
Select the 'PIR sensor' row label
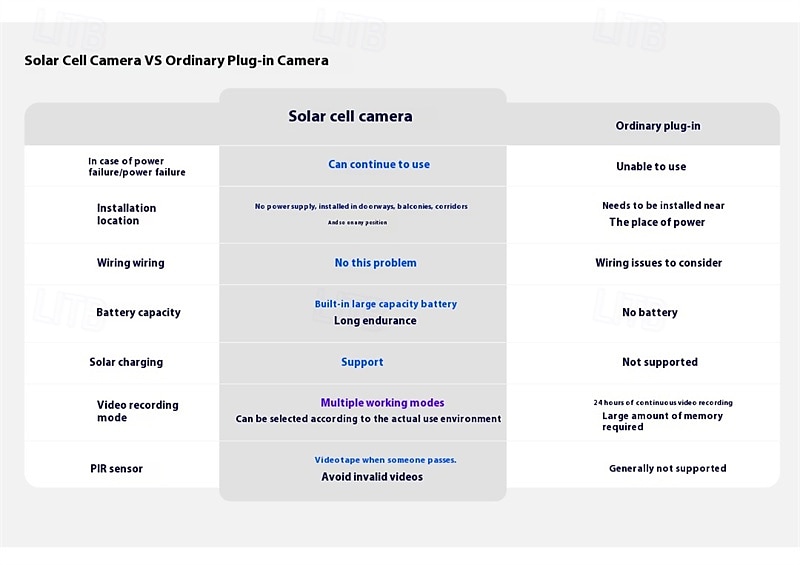point(116,469)
